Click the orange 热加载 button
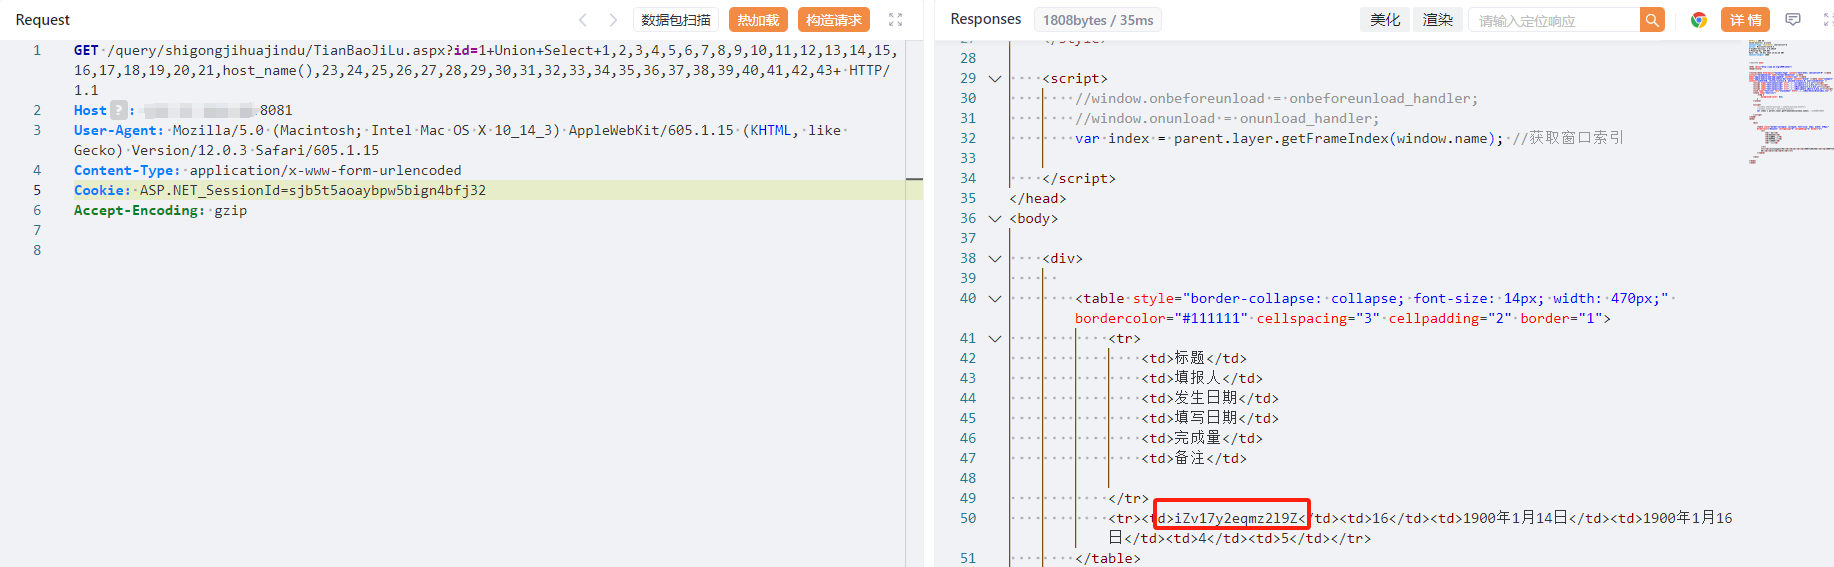Screen dimensions: 1834x567 click(x=758, y=20)
